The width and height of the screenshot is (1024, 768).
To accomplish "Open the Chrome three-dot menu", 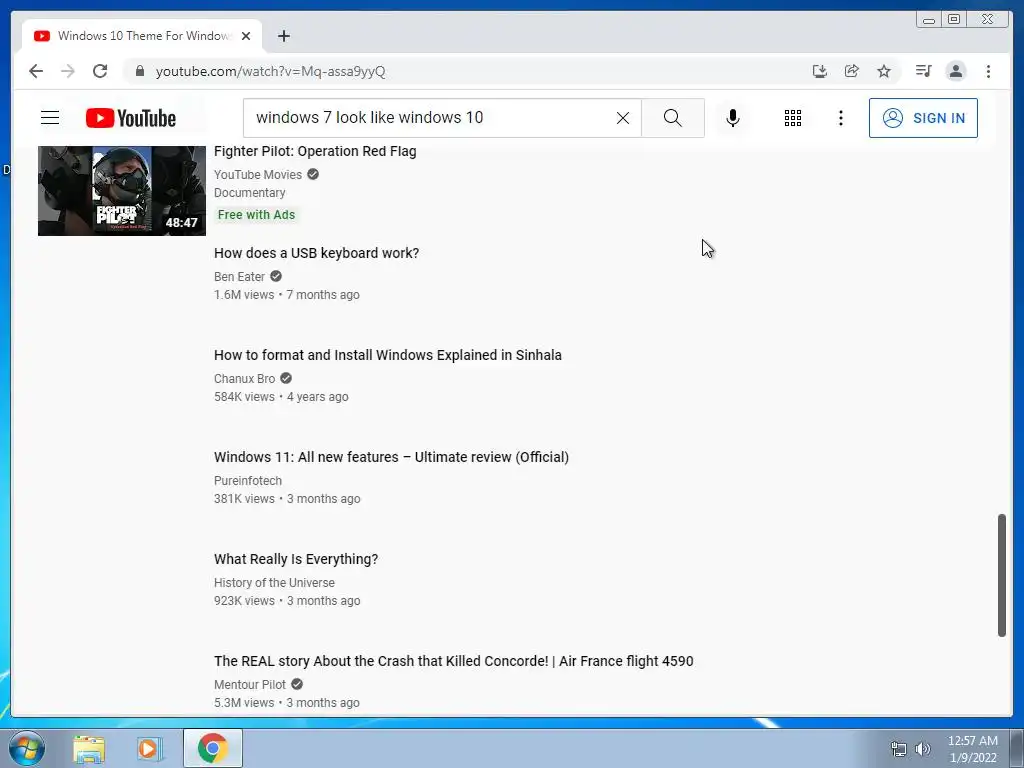I will pyautogui.click(x=988, y=71).
